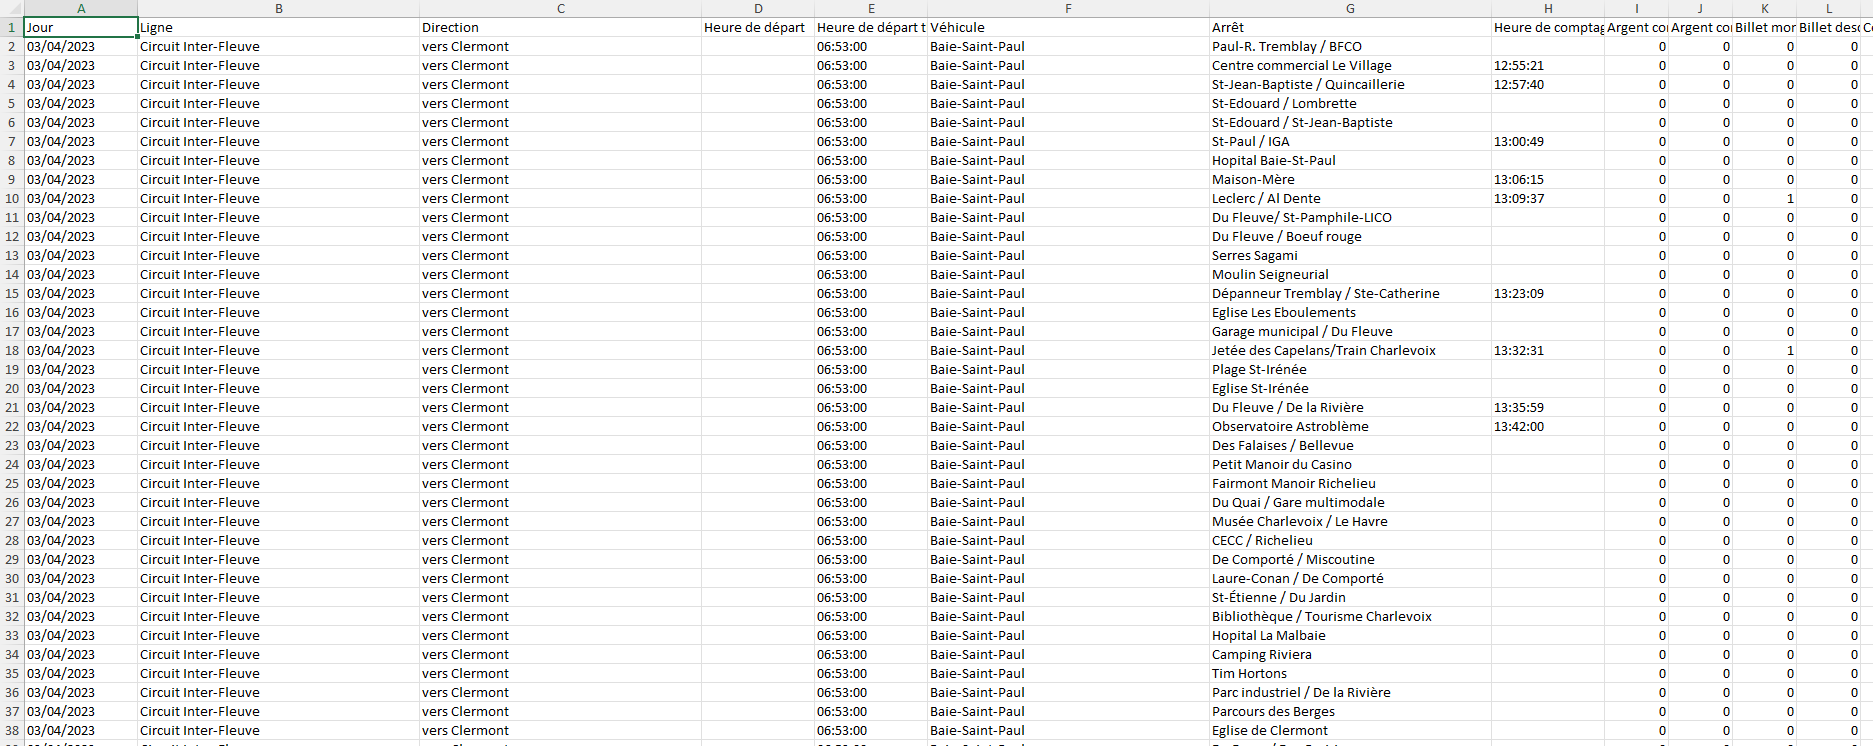Click the 'Direction' header cell
Viewport: 1873px width, 746px height.
pyautogui.click(x=561, y=27)
